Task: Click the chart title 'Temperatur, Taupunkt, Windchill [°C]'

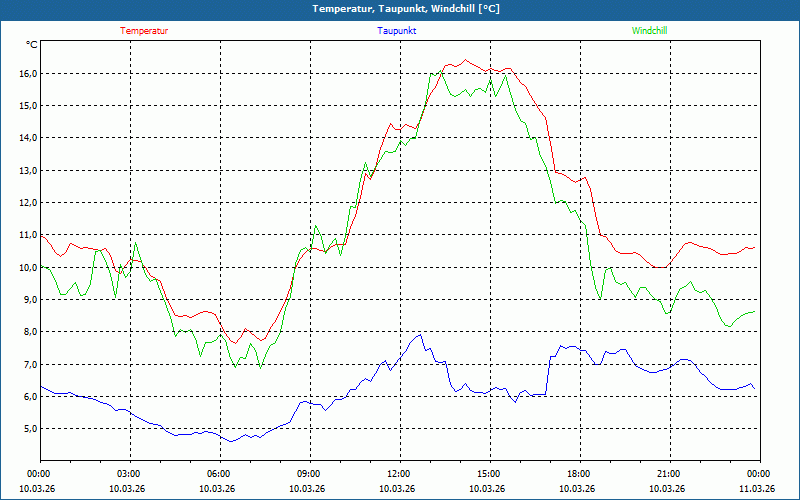Action: pyautogui.click(x=400, y=9)
